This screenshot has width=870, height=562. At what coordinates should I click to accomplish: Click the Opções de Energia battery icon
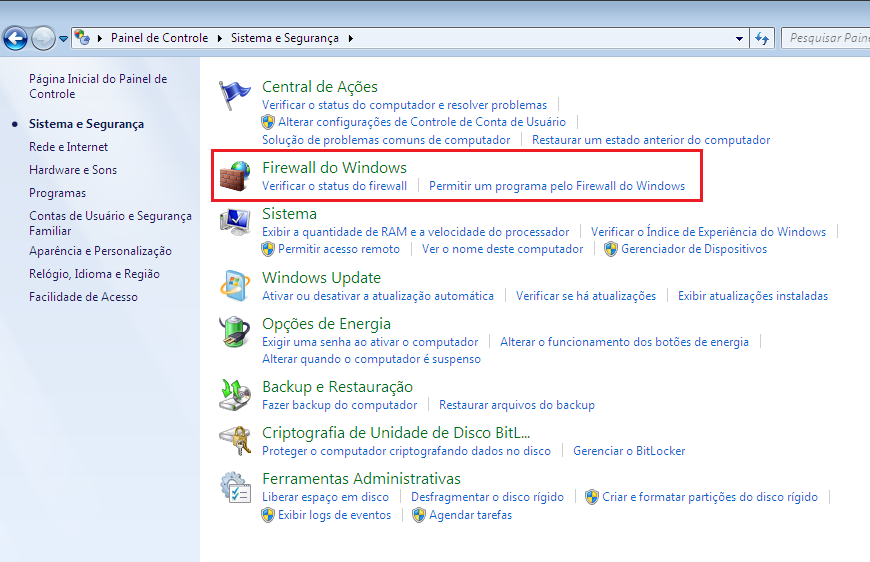pos(235,332)
